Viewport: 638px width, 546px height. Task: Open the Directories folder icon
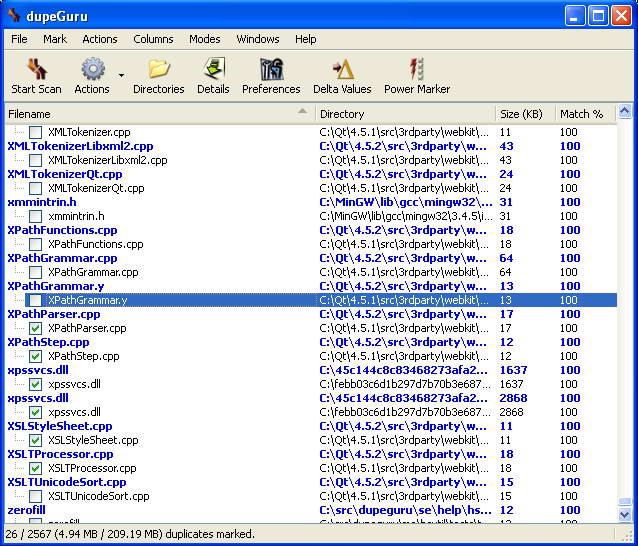(x=159, y=68)
